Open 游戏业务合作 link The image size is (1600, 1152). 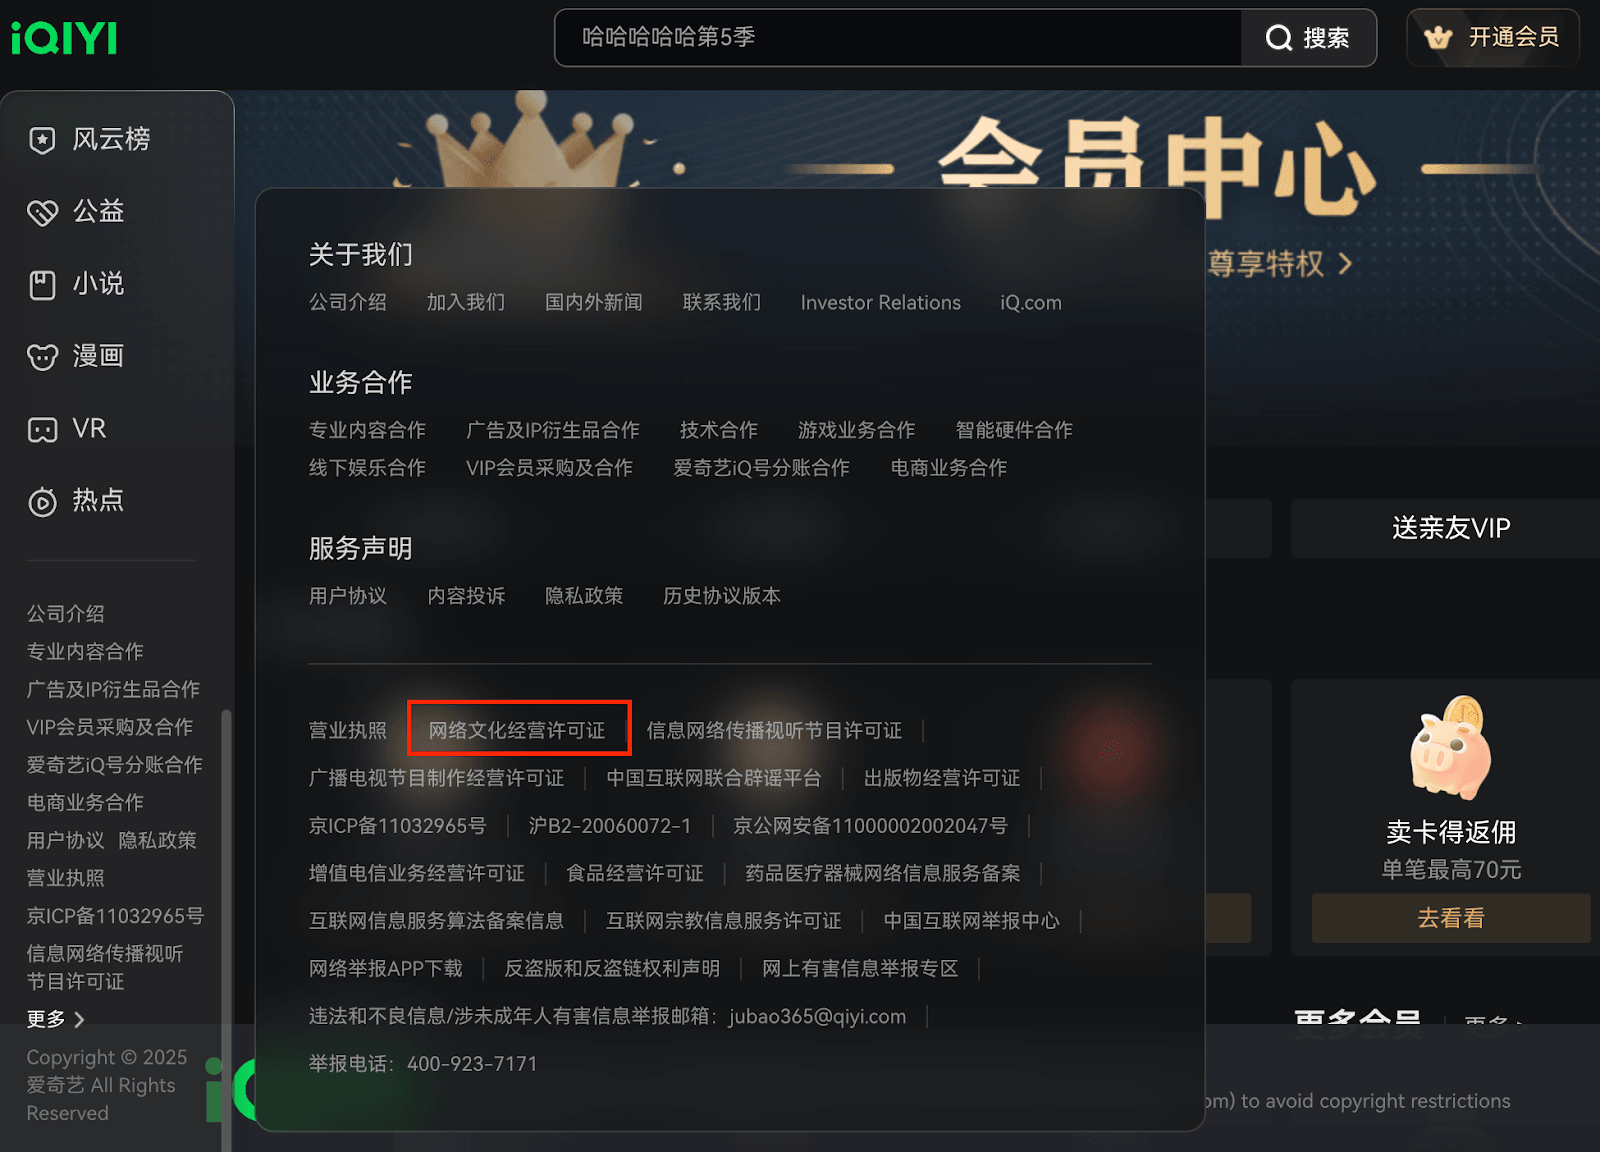(856, 430)
